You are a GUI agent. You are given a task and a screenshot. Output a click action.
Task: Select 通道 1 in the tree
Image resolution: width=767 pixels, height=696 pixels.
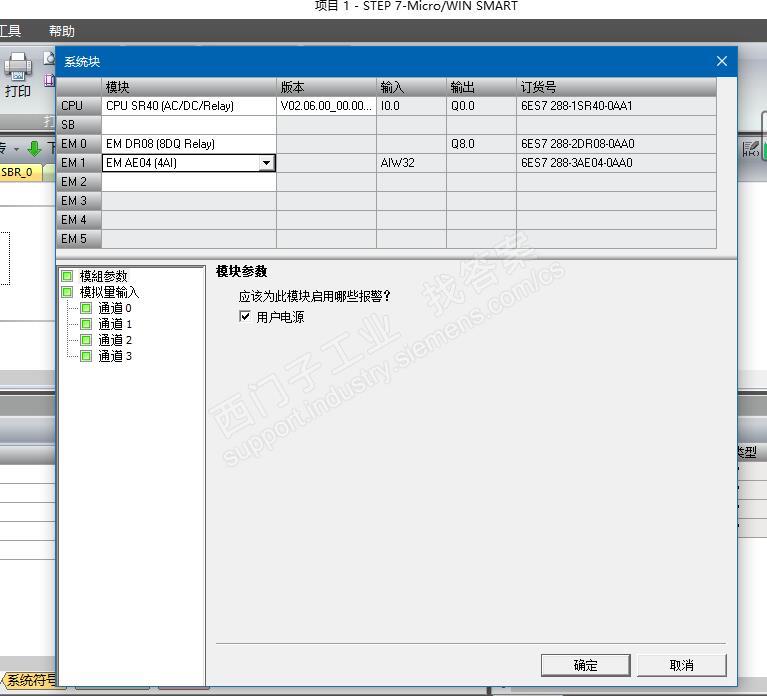(x=114, y=324)
